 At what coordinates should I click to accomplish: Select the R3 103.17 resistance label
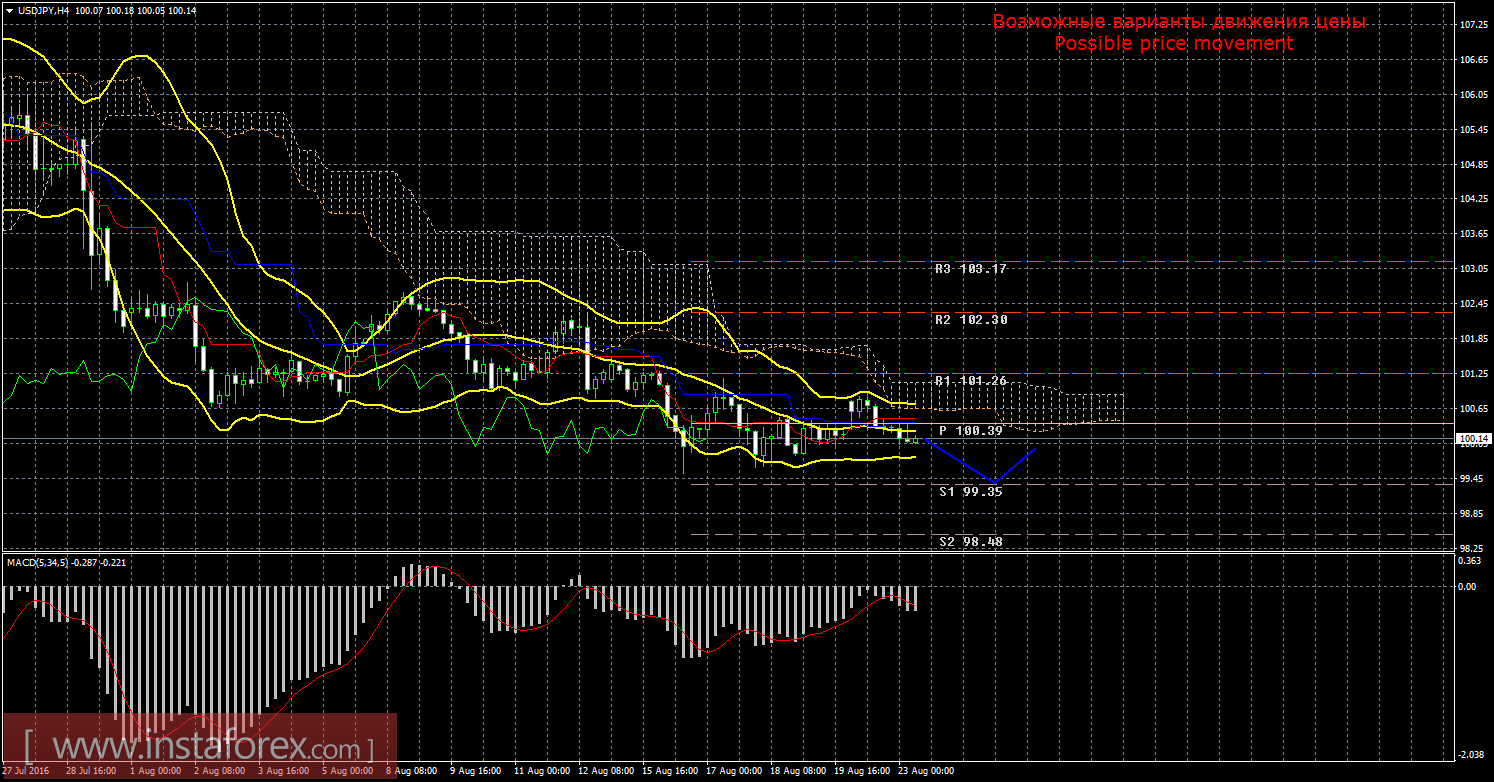[x=970, y=269]
